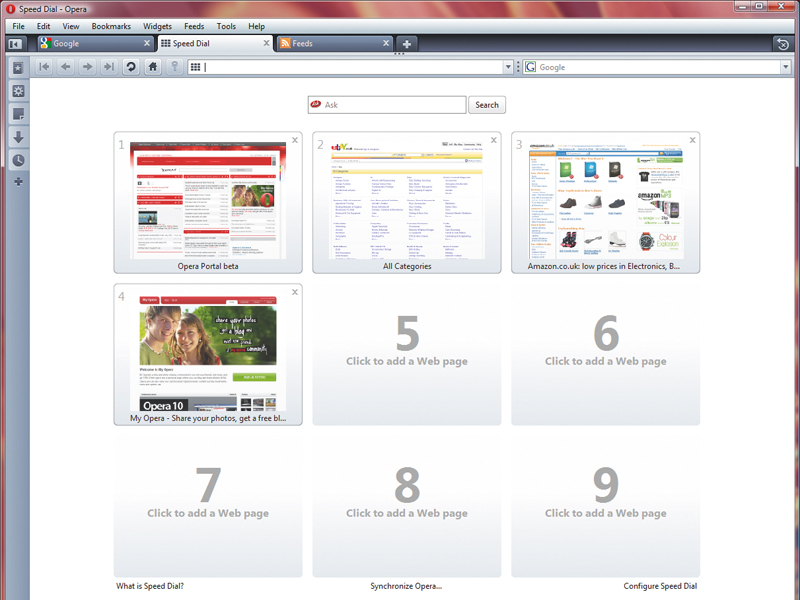
Task: Switch to the Feeds tab
Action: 335,43
